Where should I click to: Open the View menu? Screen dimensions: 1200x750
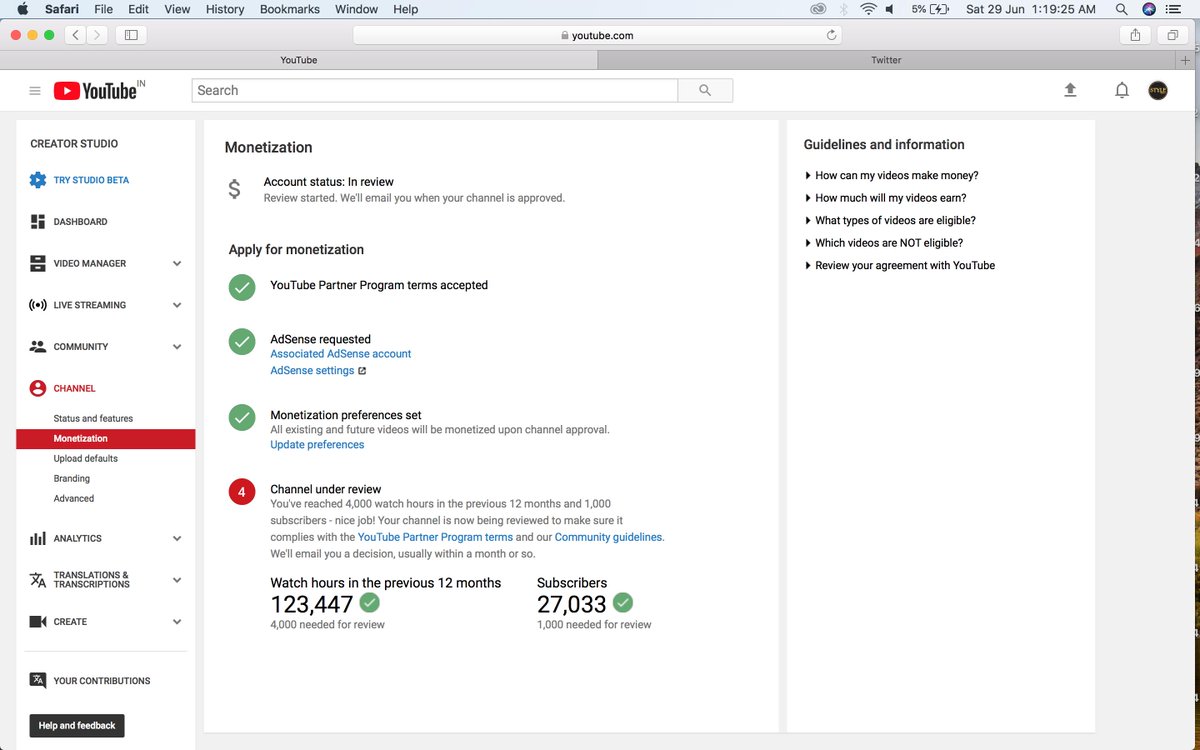point(177,9)
